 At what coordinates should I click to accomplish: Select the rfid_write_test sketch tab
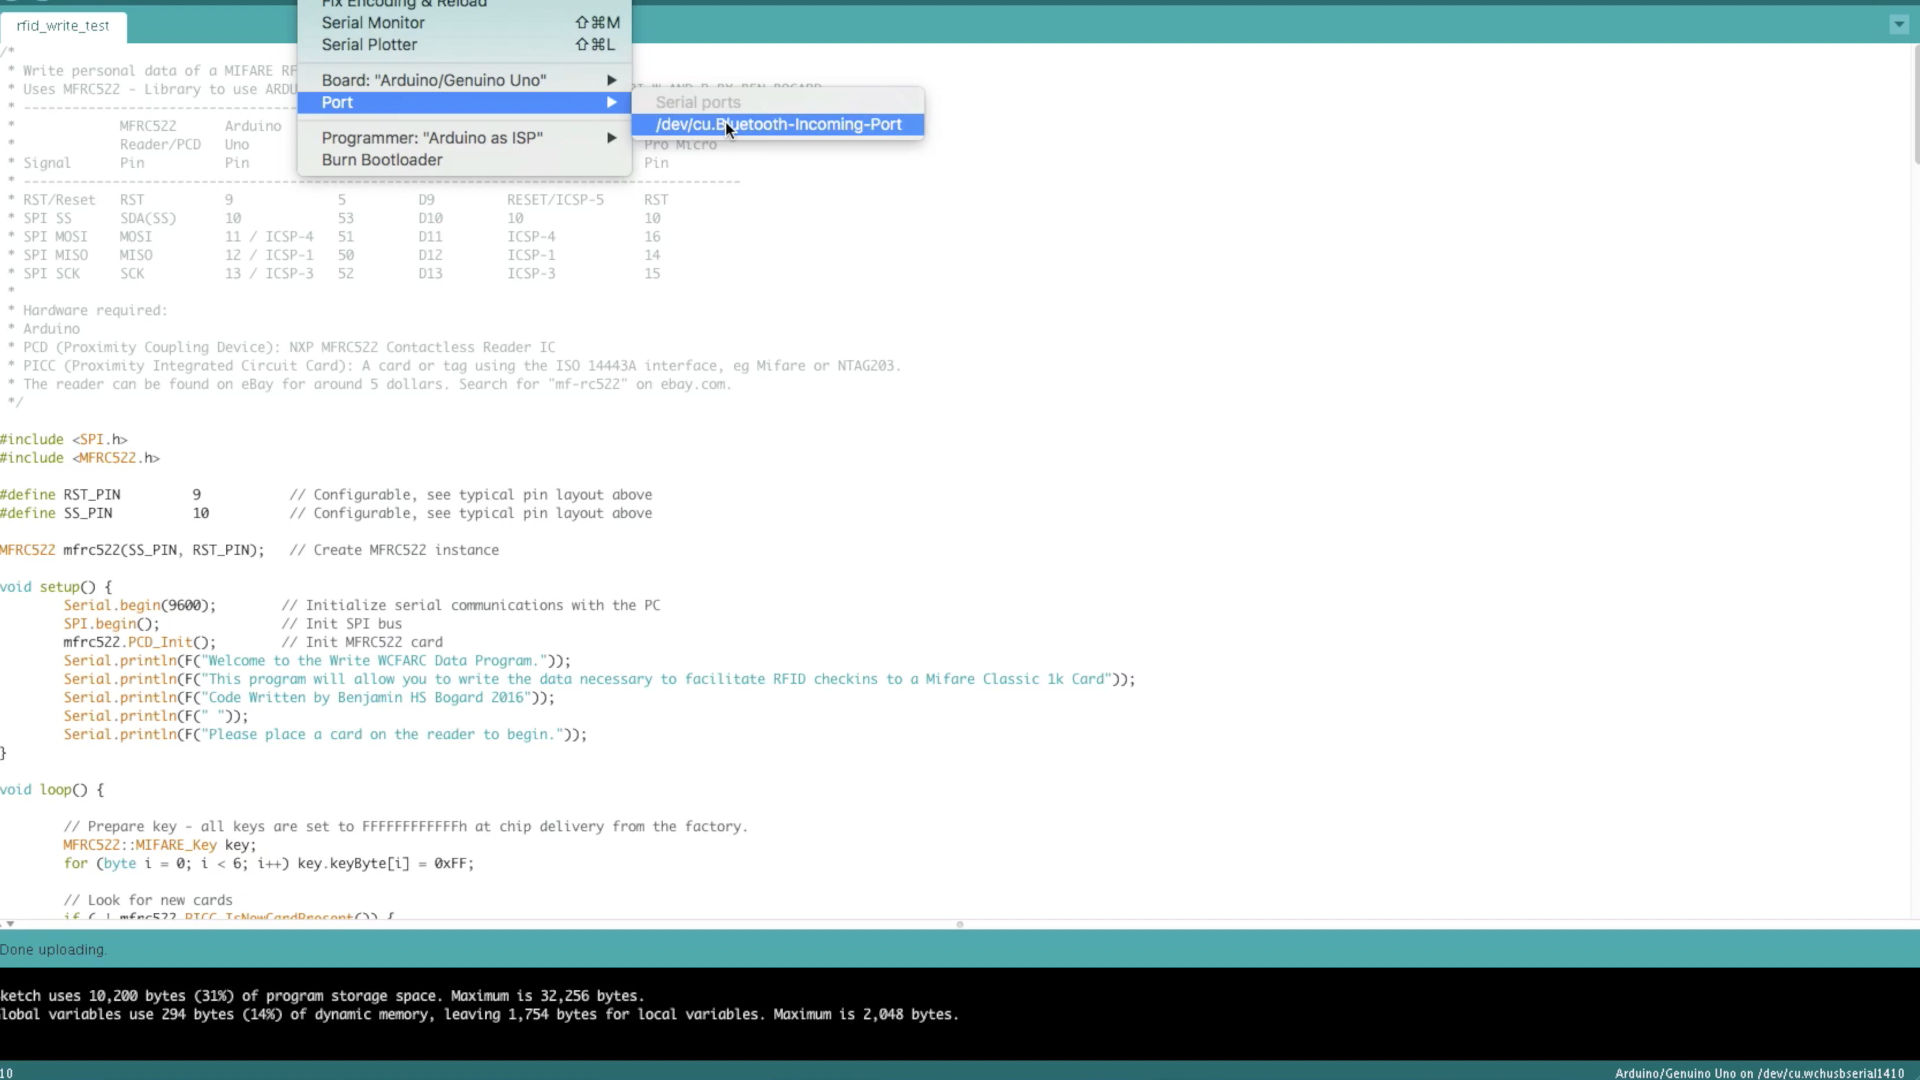pos(63,26)
